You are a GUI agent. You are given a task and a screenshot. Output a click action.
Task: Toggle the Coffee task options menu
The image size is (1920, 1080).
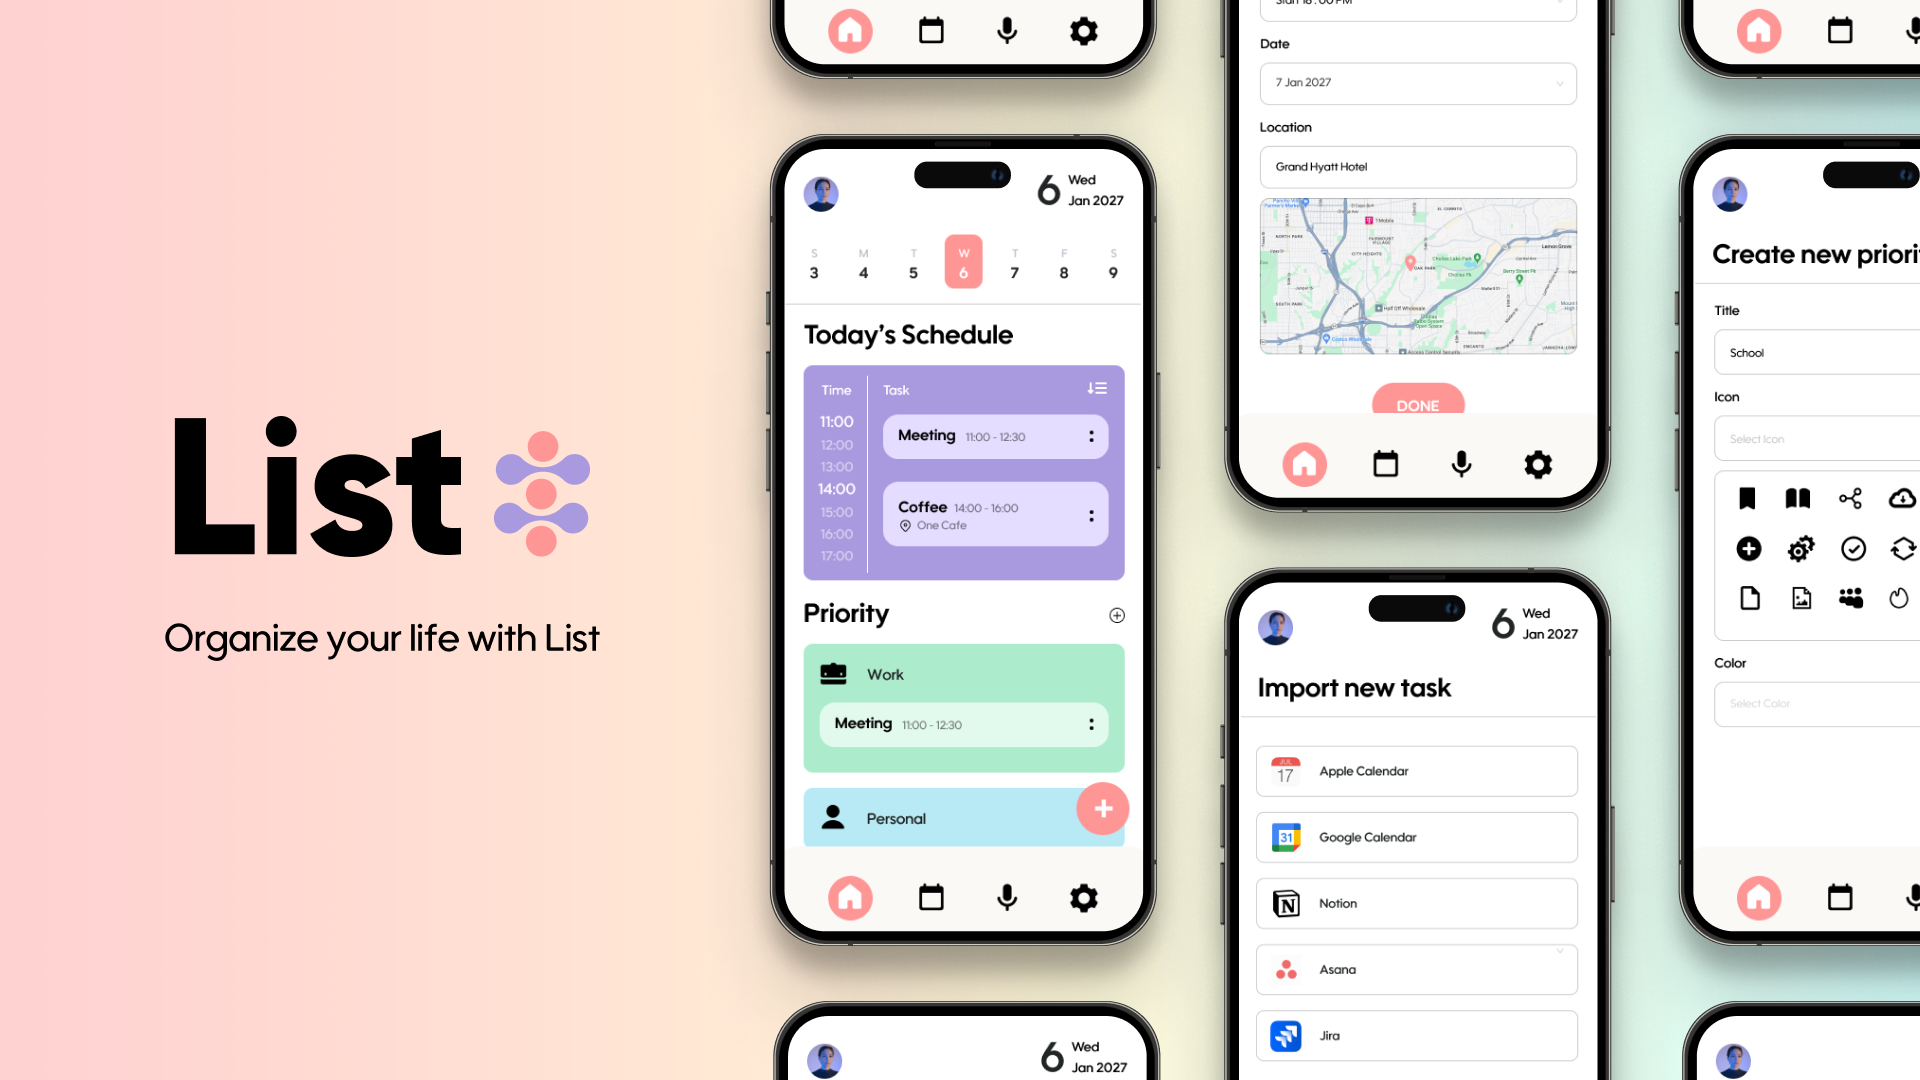1091,516
